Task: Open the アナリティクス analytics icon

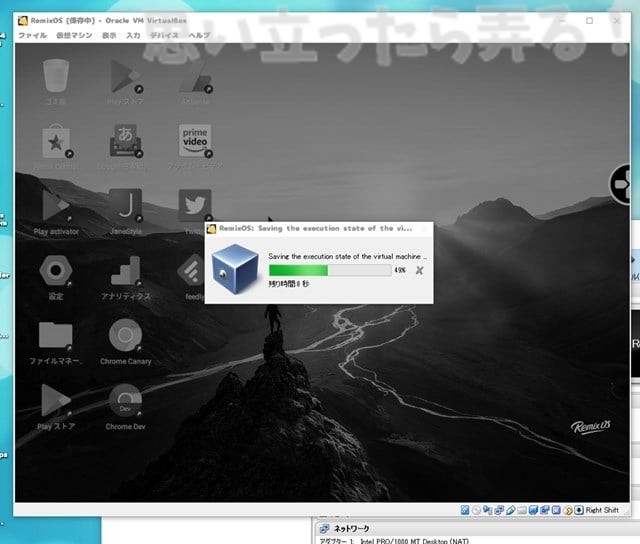Action: coord(126,271)
